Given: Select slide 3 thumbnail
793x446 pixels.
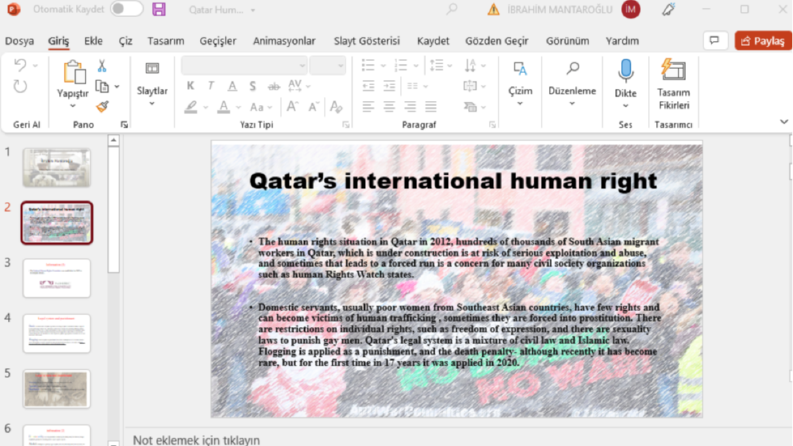Looking at the screenshot, I should [57, 278].
